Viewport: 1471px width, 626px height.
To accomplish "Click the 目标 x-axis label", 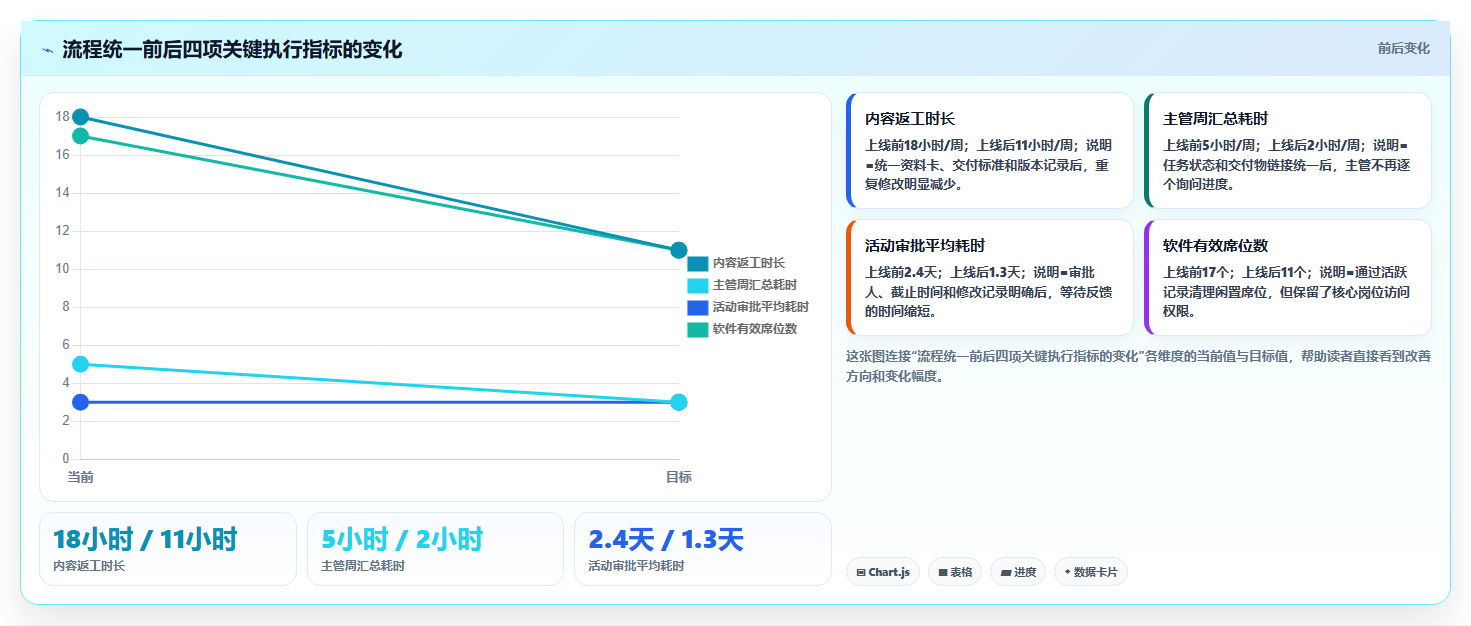I will 679,477.
